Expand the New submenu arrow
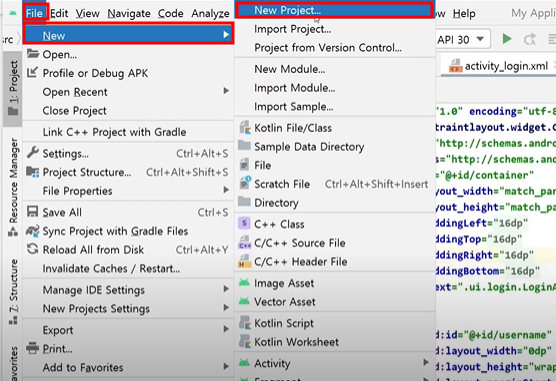This screenshot has width=556, height=381. [226, 35]
